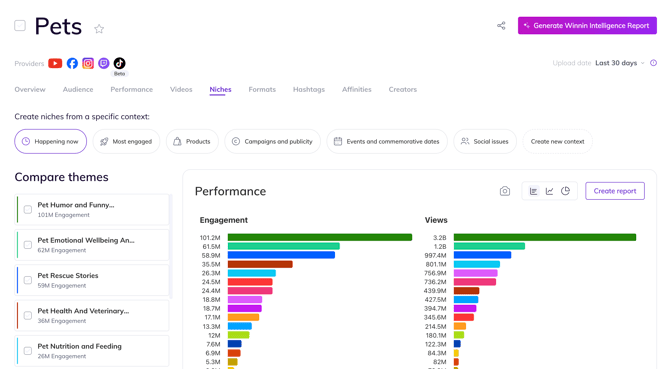Favorite Pets with the star icon
The height and width of the screenshot is (369, 670).
(99, 29)
